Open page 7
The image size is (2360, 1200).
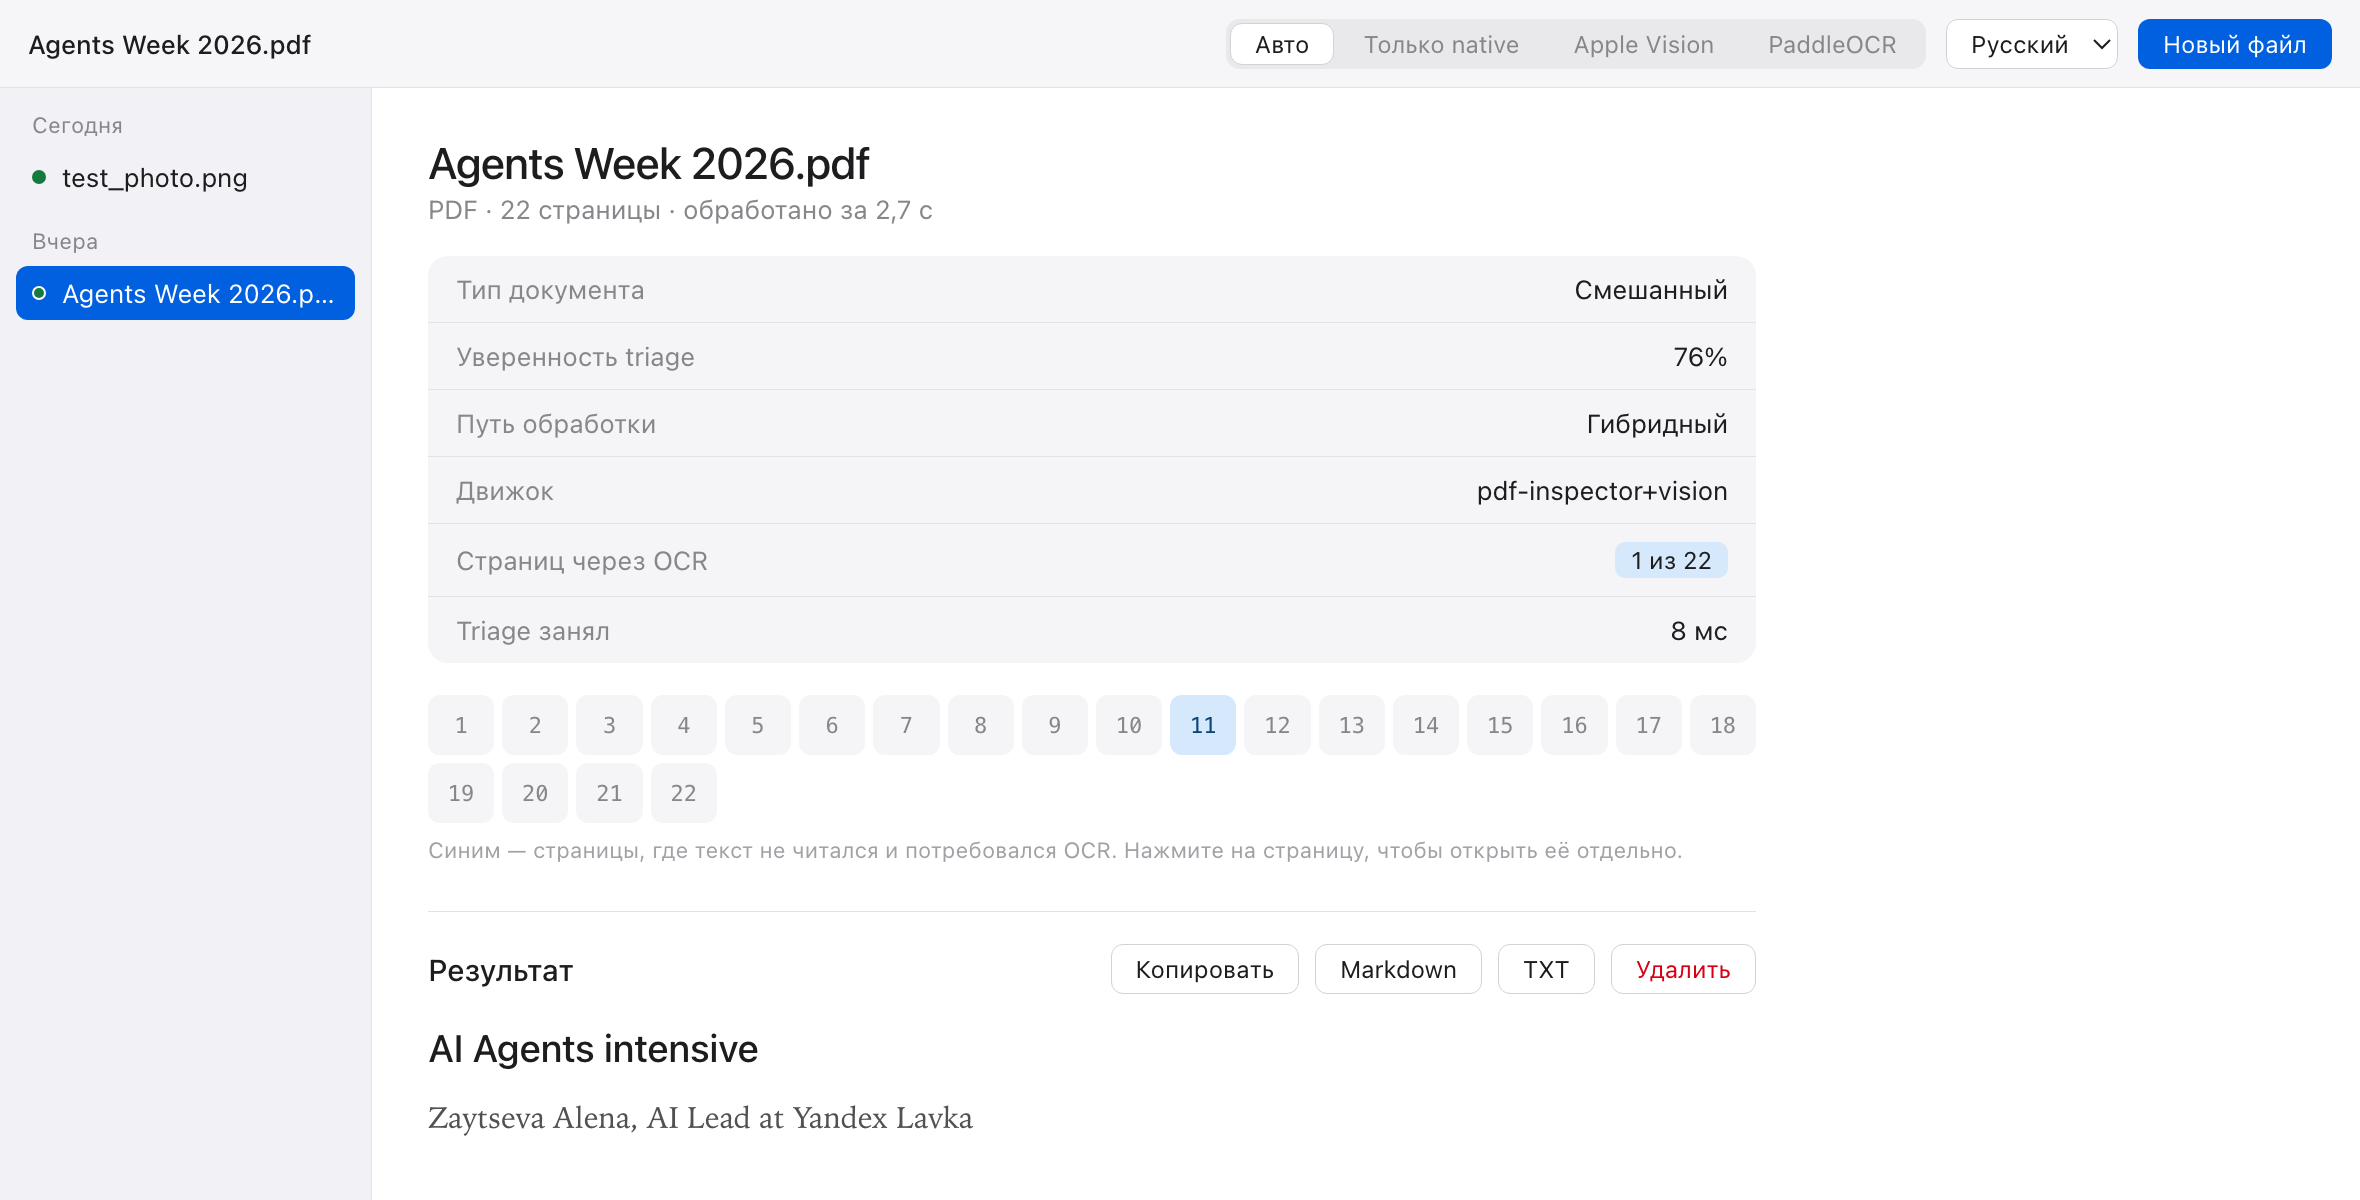coord(906,725)
